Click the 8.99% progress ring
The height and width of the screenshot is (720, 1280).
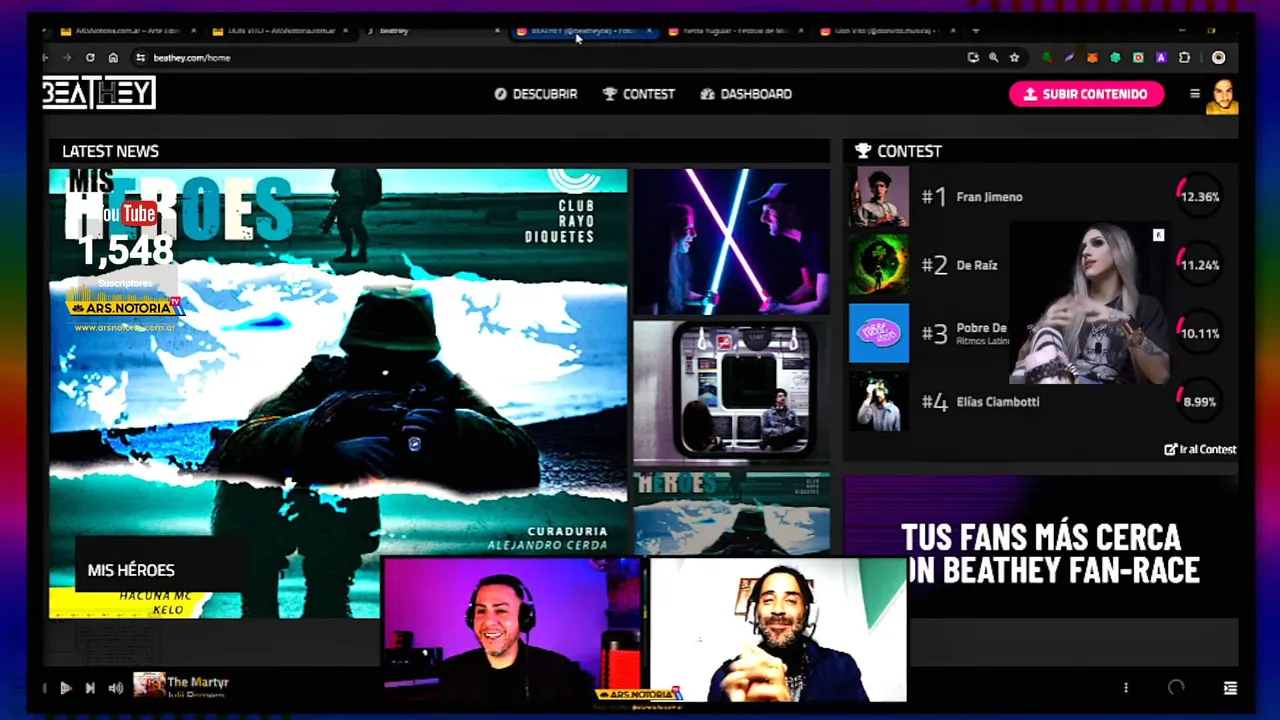click(1198, 401)
